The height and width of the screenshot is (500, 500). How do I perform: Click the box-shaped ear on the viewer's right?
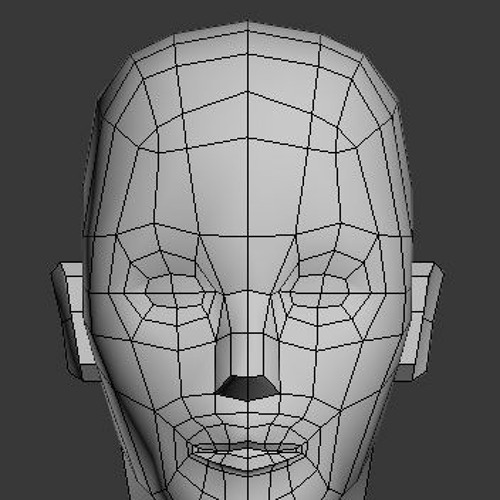pos(422,320)
